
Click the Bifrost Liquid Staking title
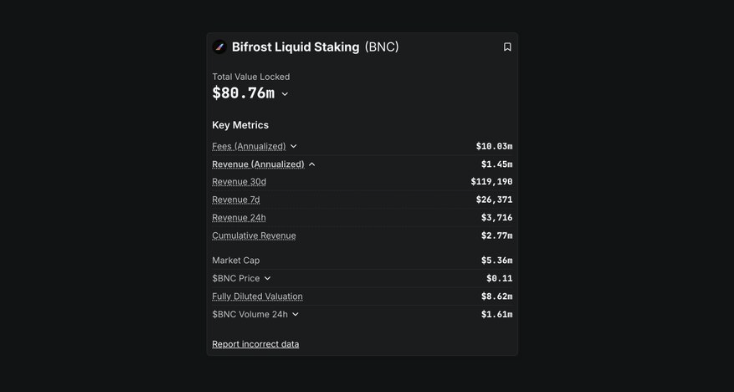(x=296, y=47)
